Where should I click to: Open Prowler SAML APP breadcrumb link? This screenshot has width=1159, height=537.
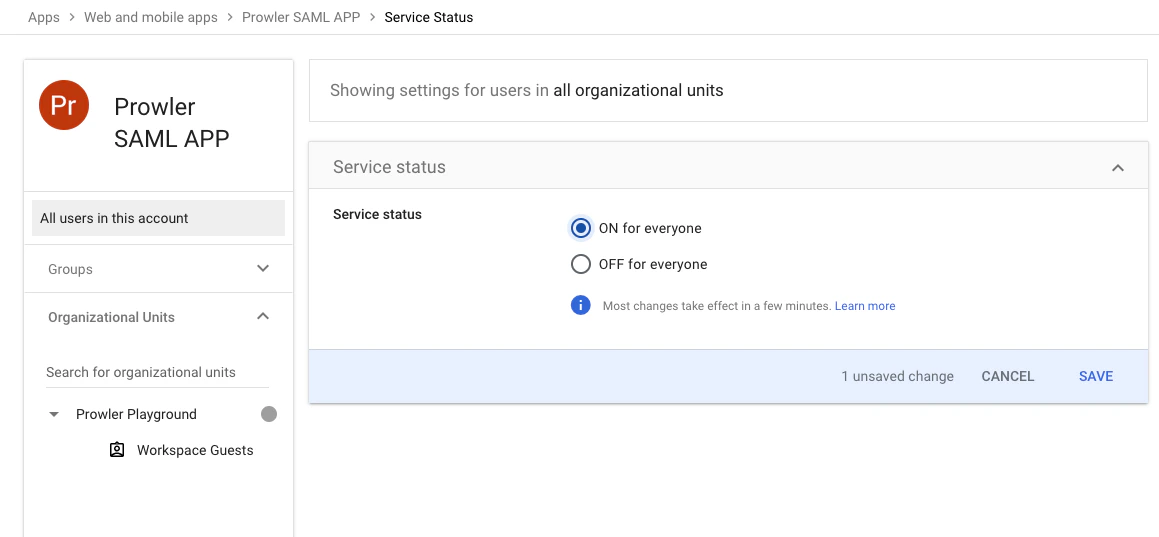coord(301,17)
